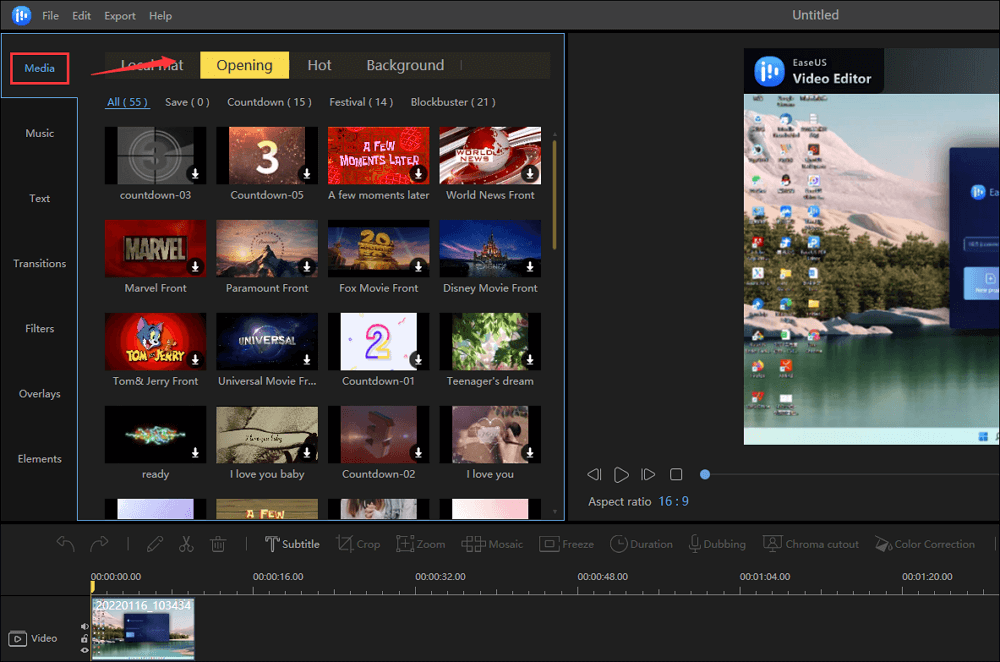
Task: Step to previous frame in preview
Action: [x=594, y=474]
